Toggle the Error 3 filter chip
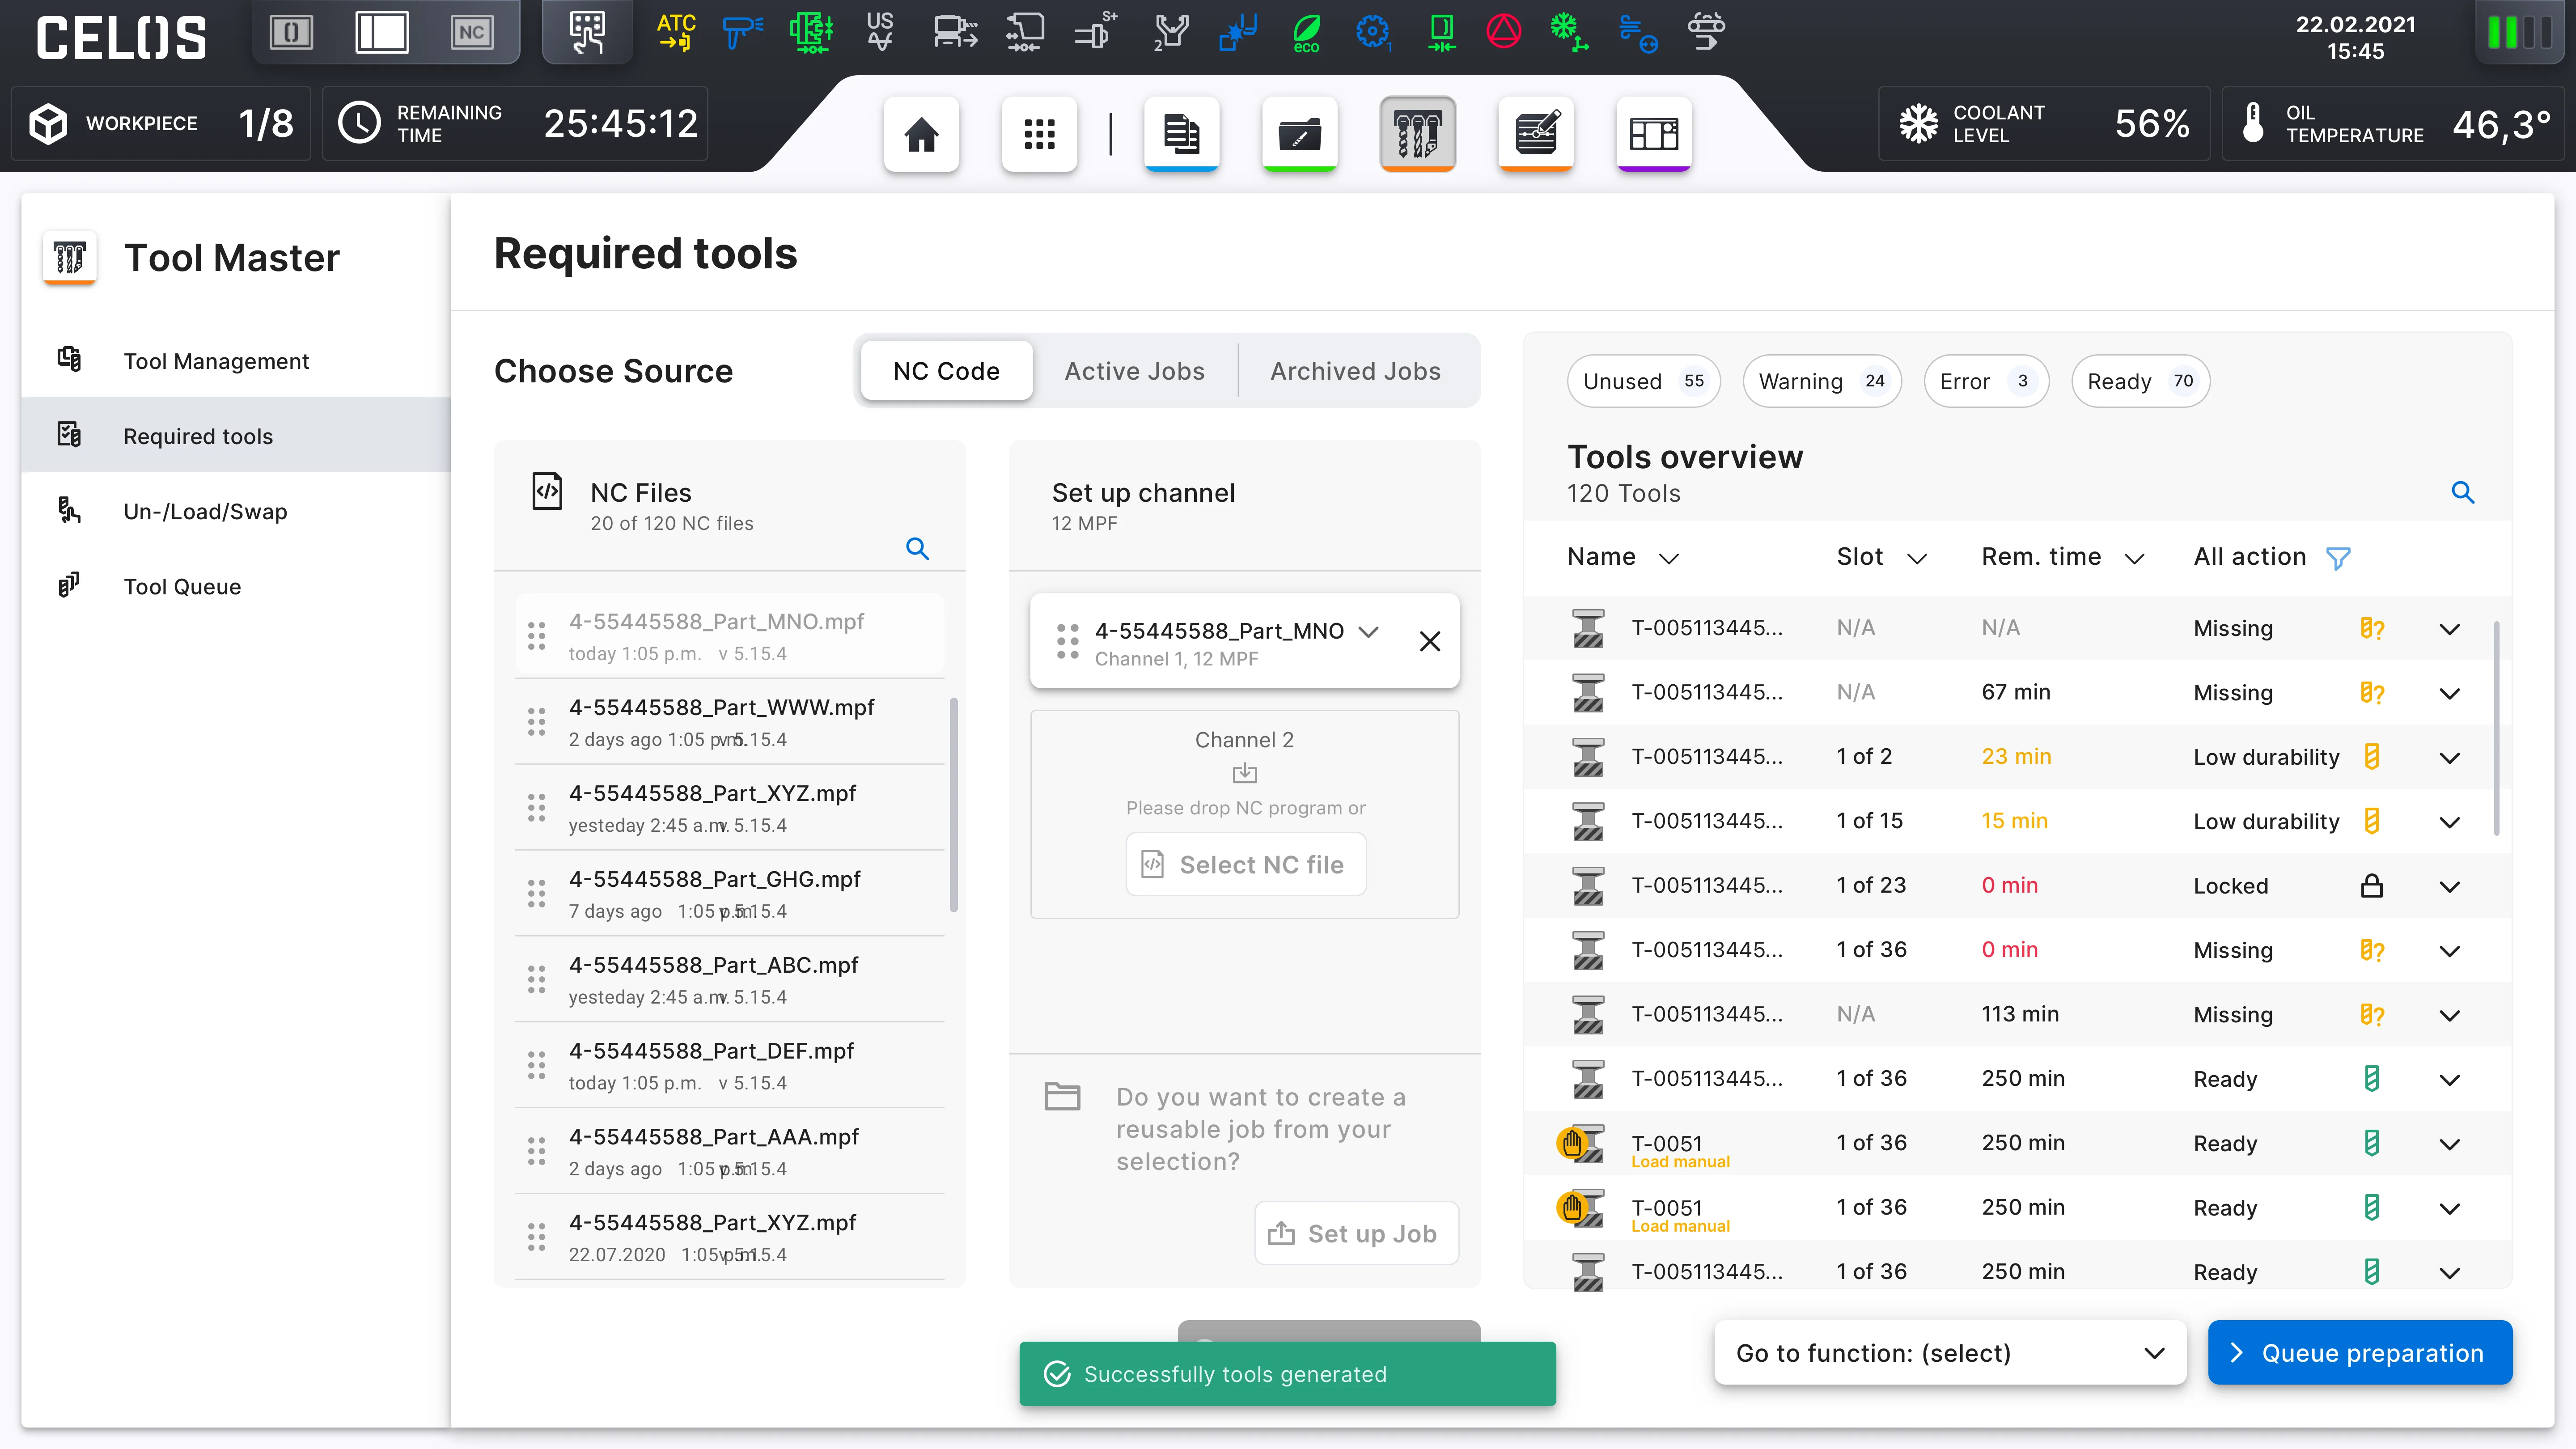The image size is (2576, 1449). [1986, 381]
